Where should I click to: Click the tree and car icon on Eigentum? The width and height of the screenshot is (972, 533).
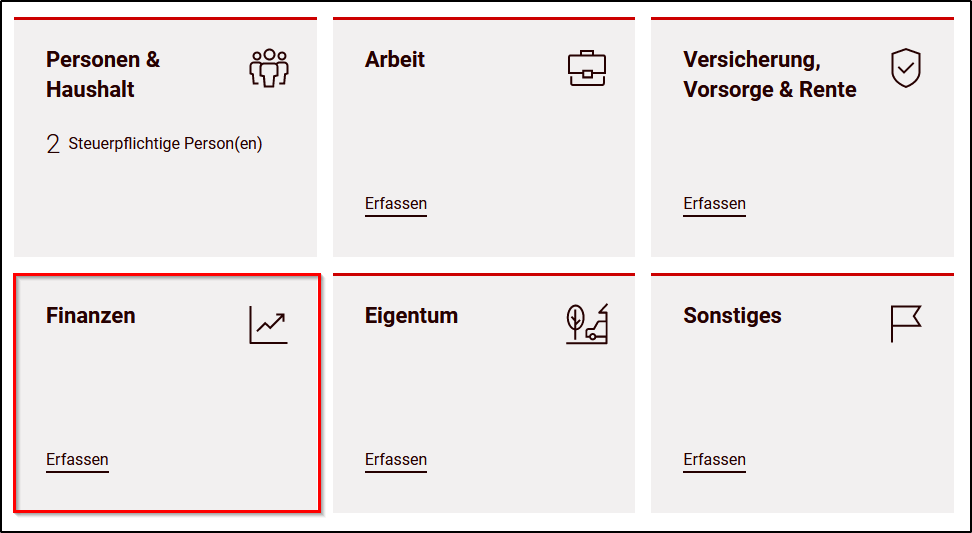[586, 324]
